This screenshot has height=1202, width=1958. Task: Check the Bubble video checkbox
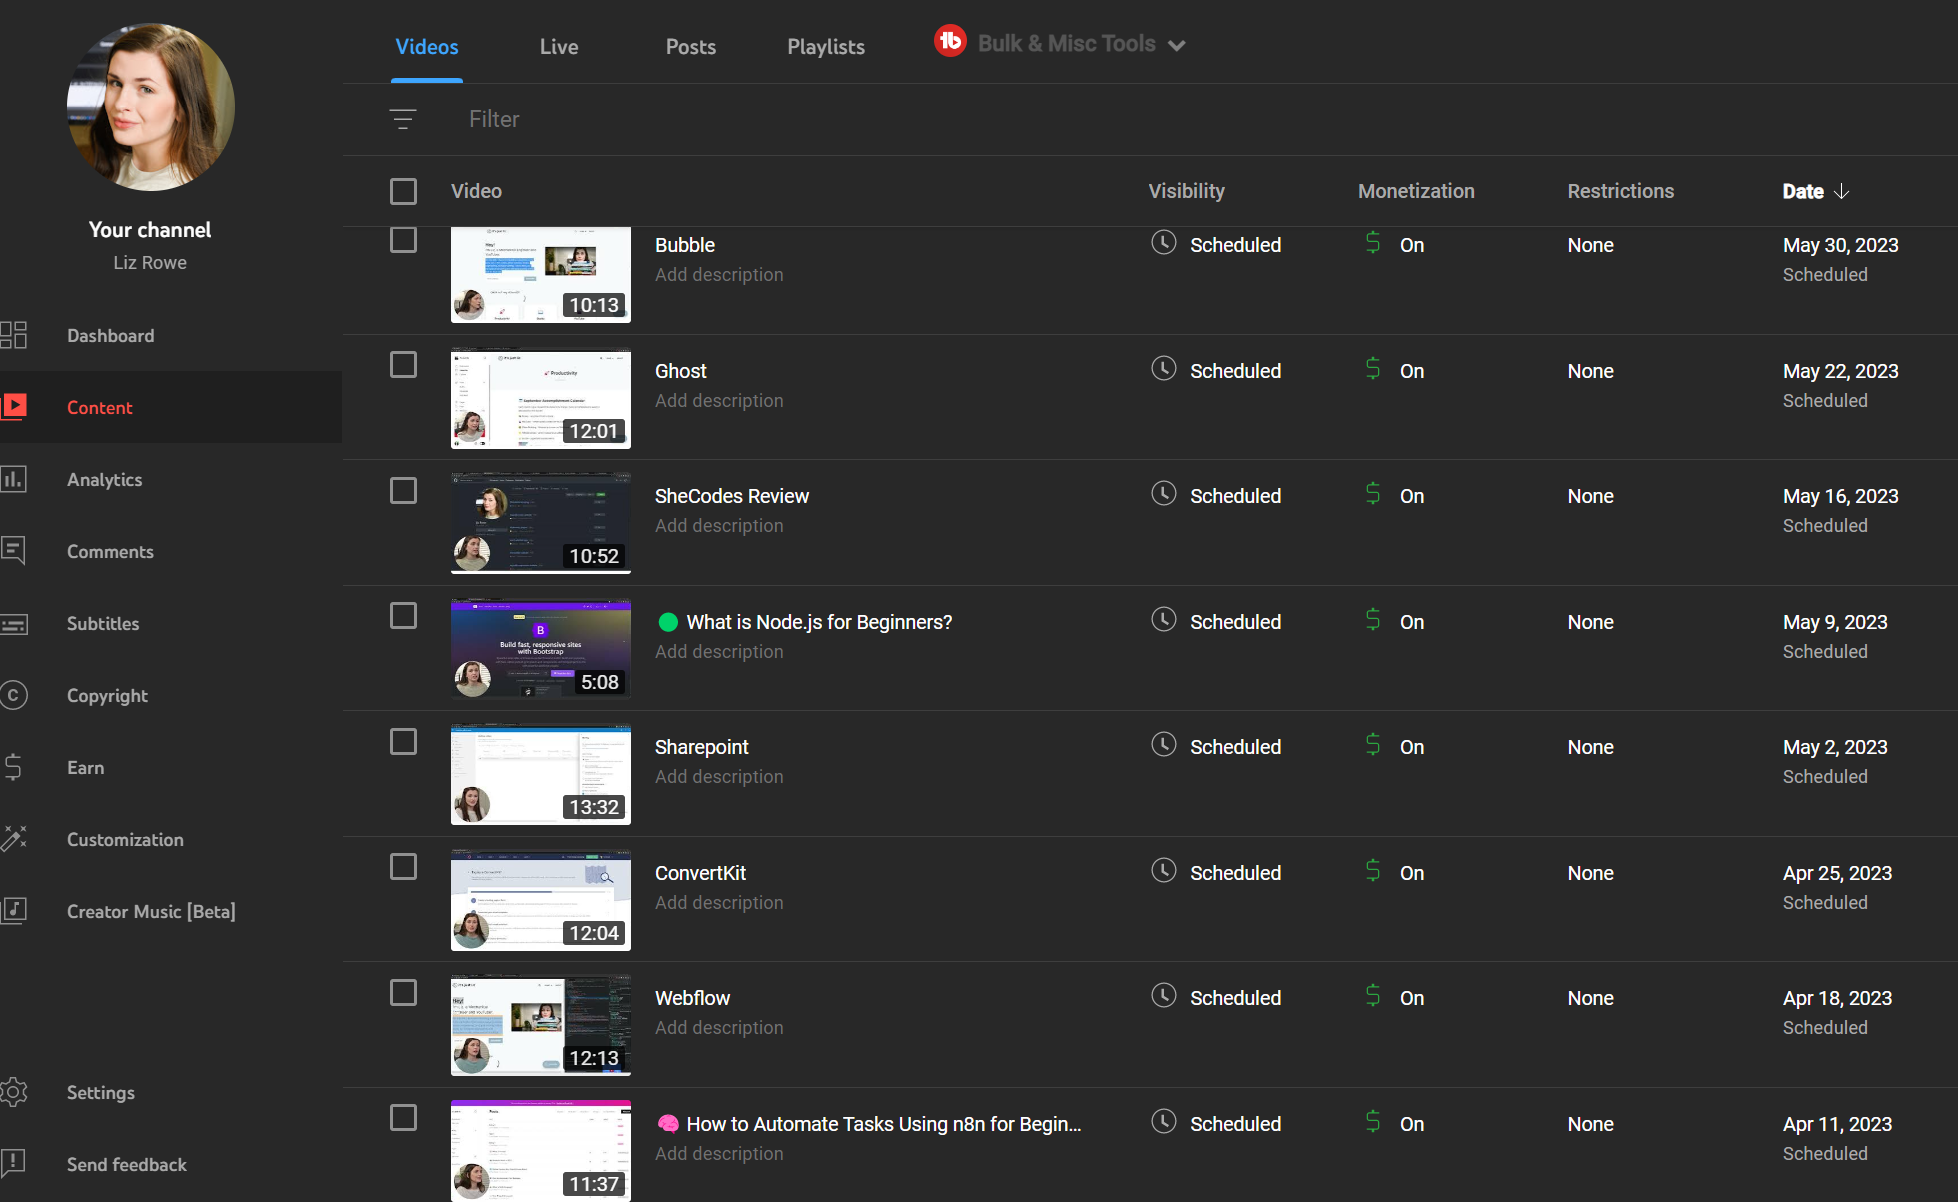tap(403, 240)
